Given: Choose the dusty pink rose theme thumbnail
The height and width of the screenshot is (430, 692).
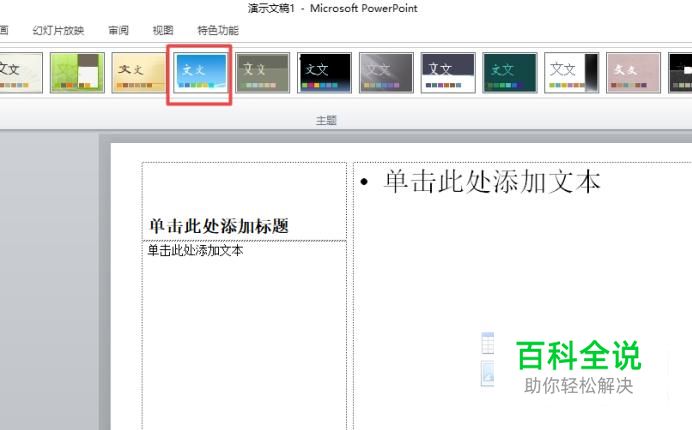Looking at the screenshot, I should tap(633, 73).
